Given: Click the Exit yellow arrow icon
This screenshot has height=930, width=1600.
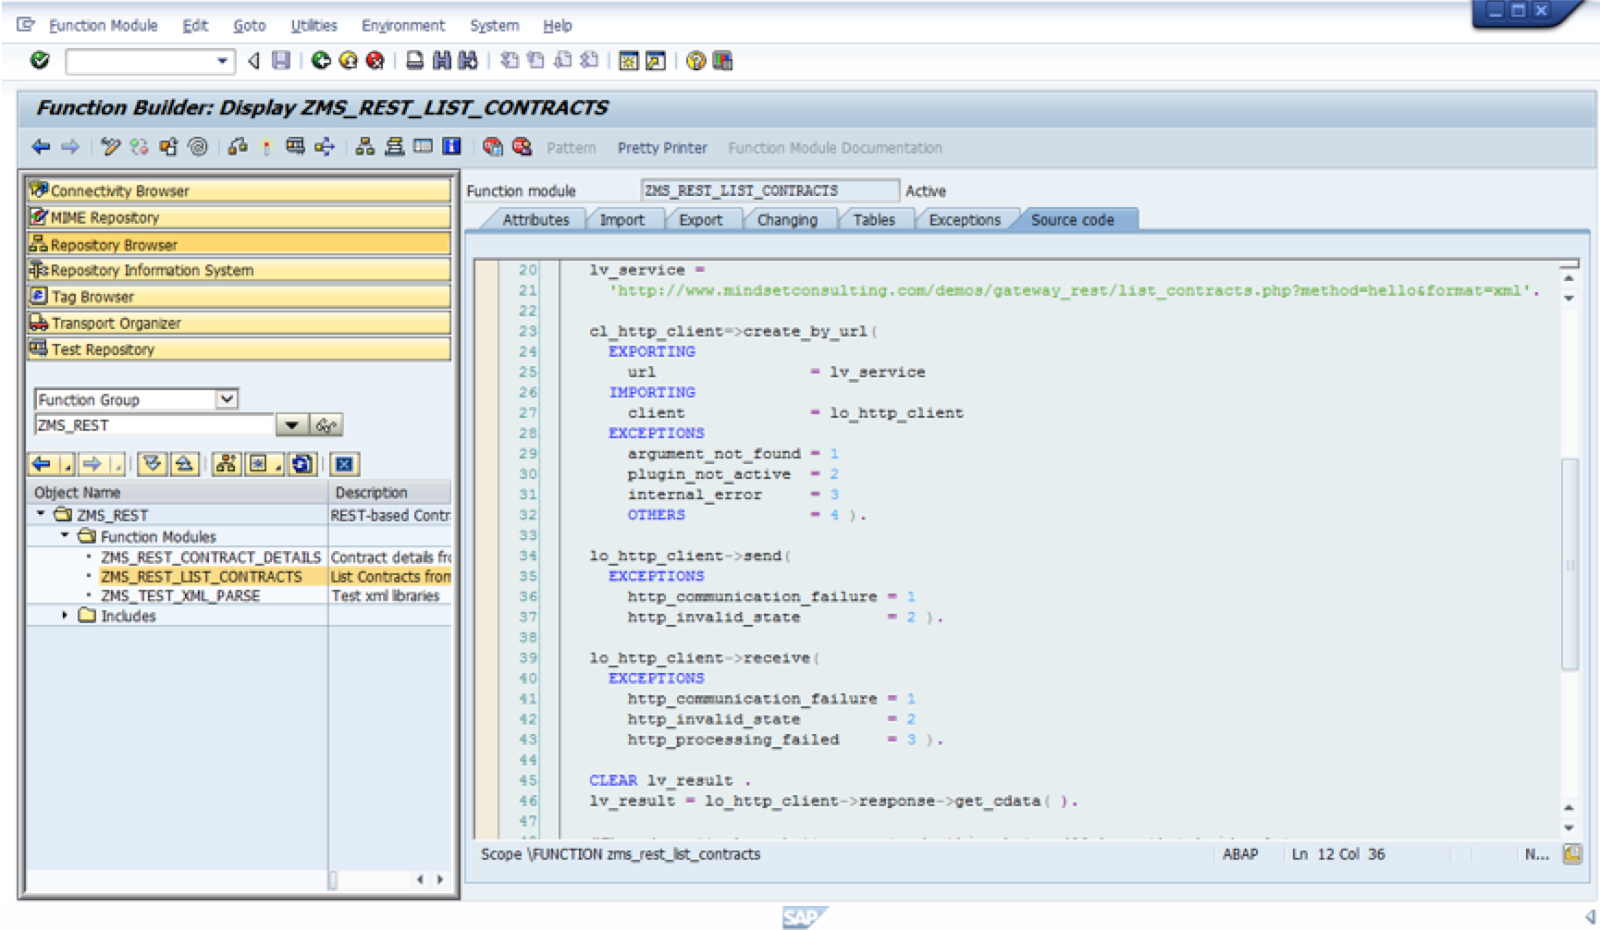Looking at the screenshot, I should click(x=349, y=60).
